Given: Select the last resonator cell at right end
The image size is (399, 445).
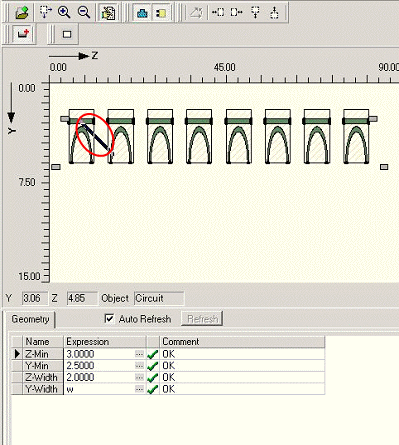Looking at the screenshot, I should [x=356, y=136].
